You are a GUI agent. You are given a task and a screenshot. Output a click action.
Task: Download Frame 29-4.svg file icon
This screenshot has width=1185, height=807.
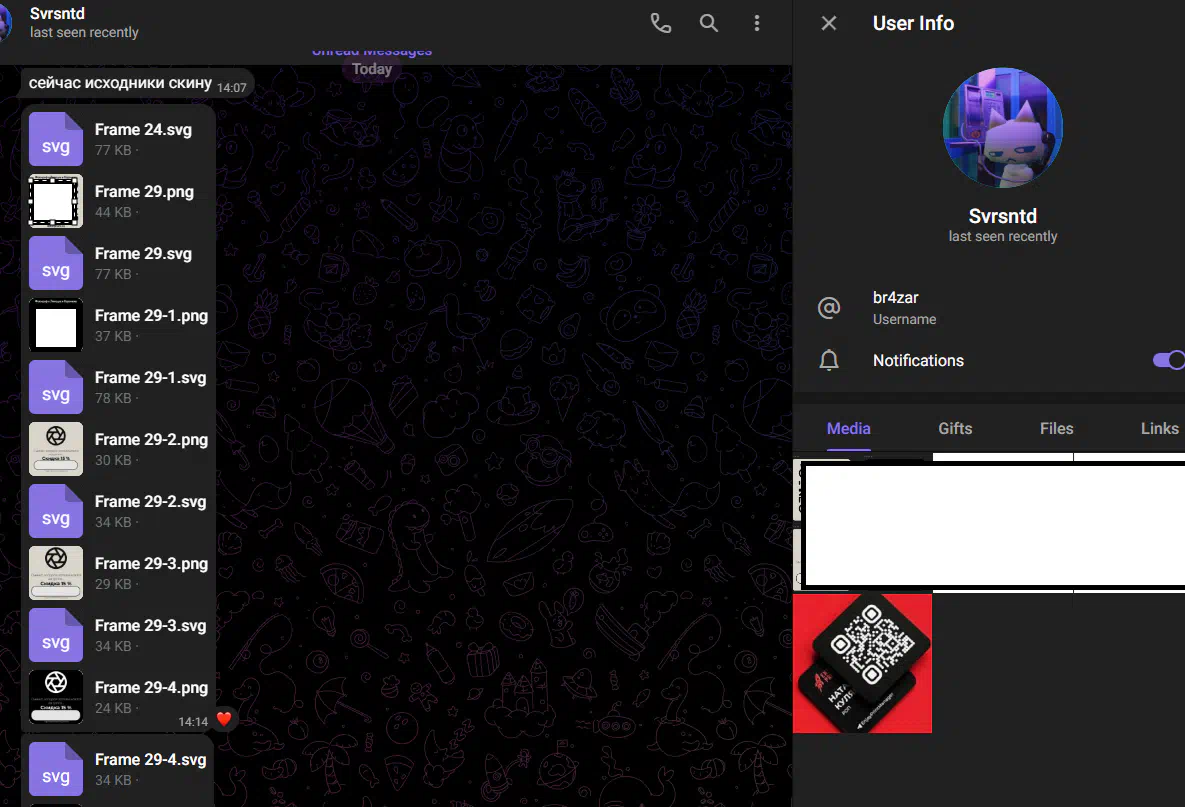(56, 768)
